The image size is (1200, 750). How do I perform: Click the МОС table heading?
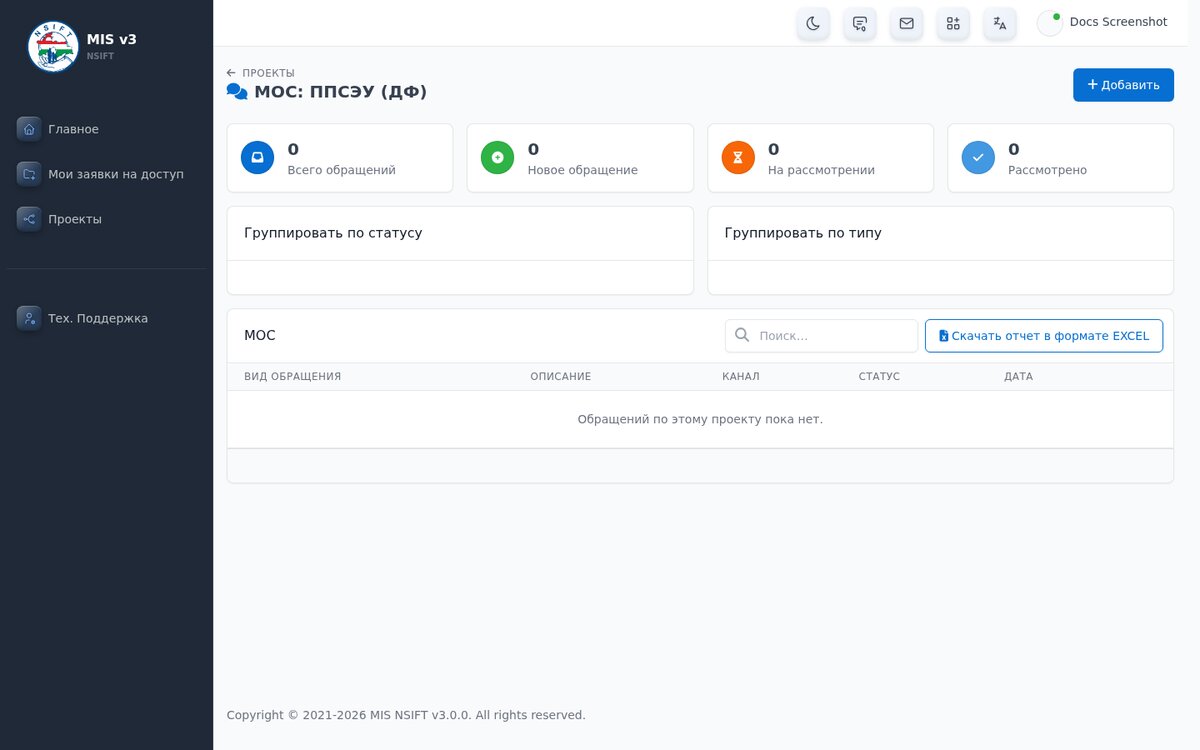coord(260,336)
